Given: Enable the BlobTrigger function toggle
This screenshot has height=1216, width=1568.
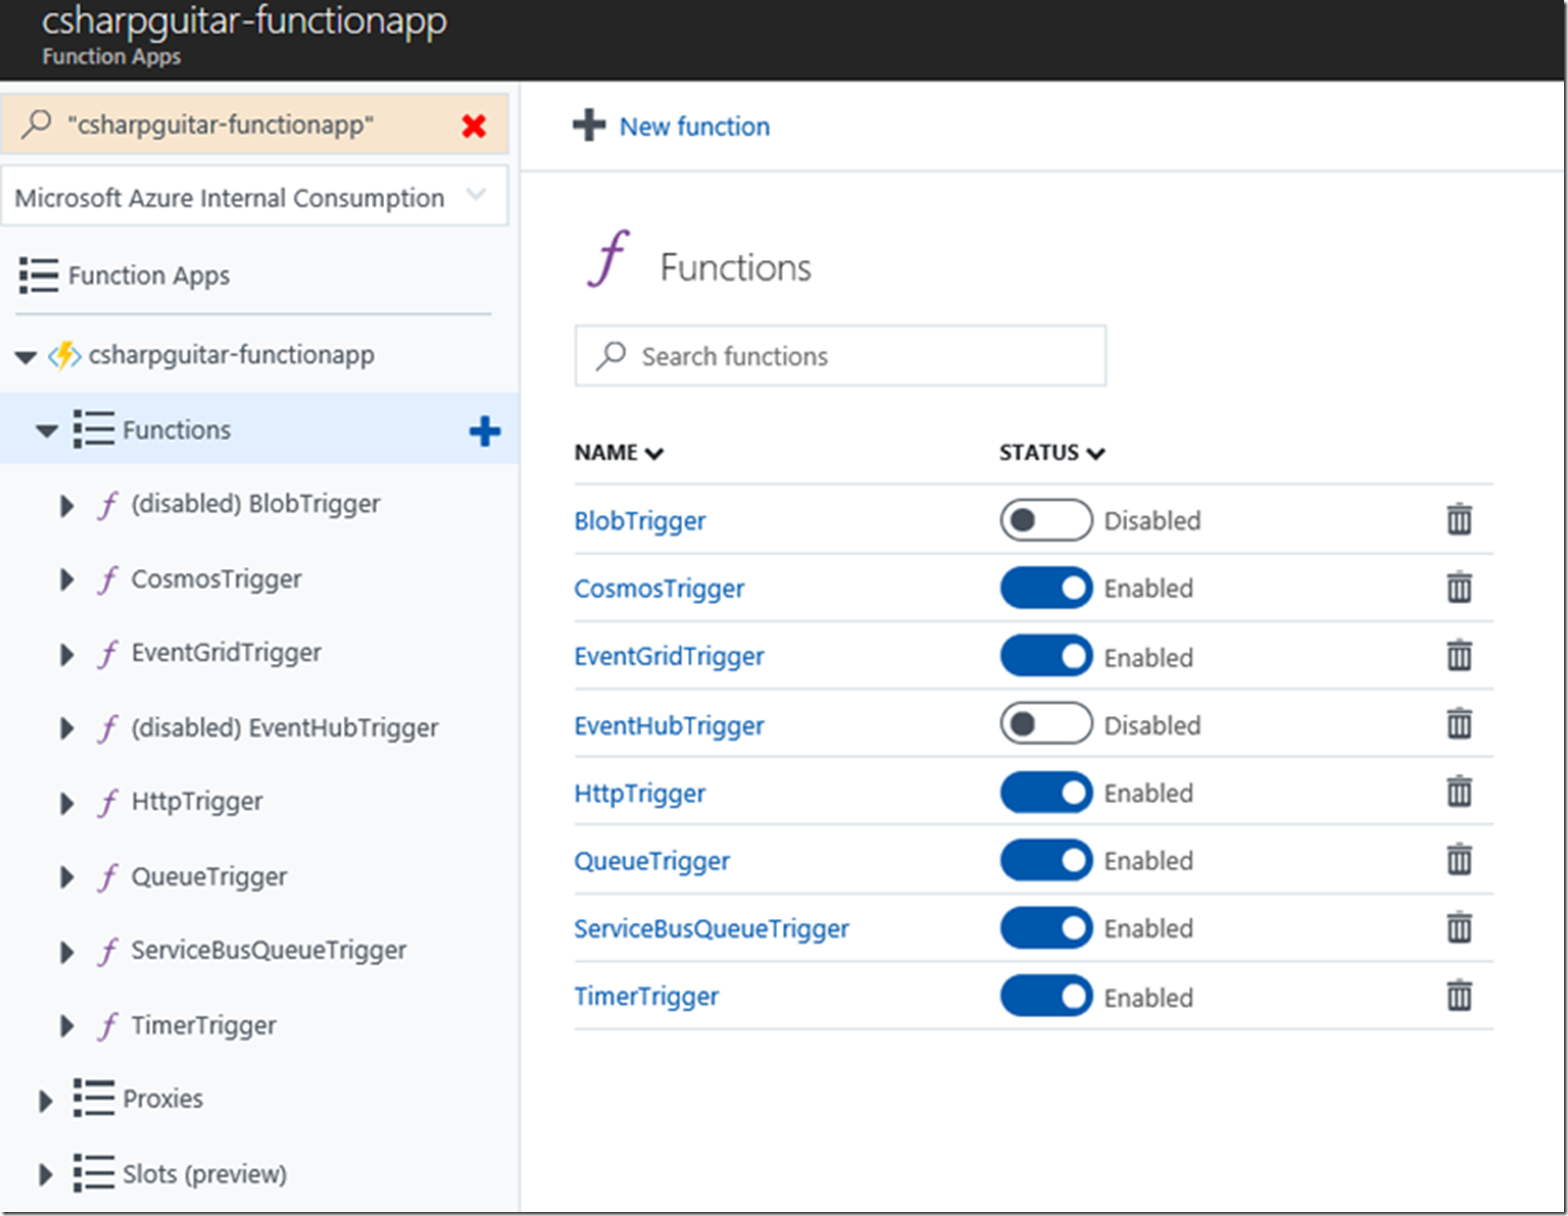Looking at the screenshot, I should point(1046,520).
